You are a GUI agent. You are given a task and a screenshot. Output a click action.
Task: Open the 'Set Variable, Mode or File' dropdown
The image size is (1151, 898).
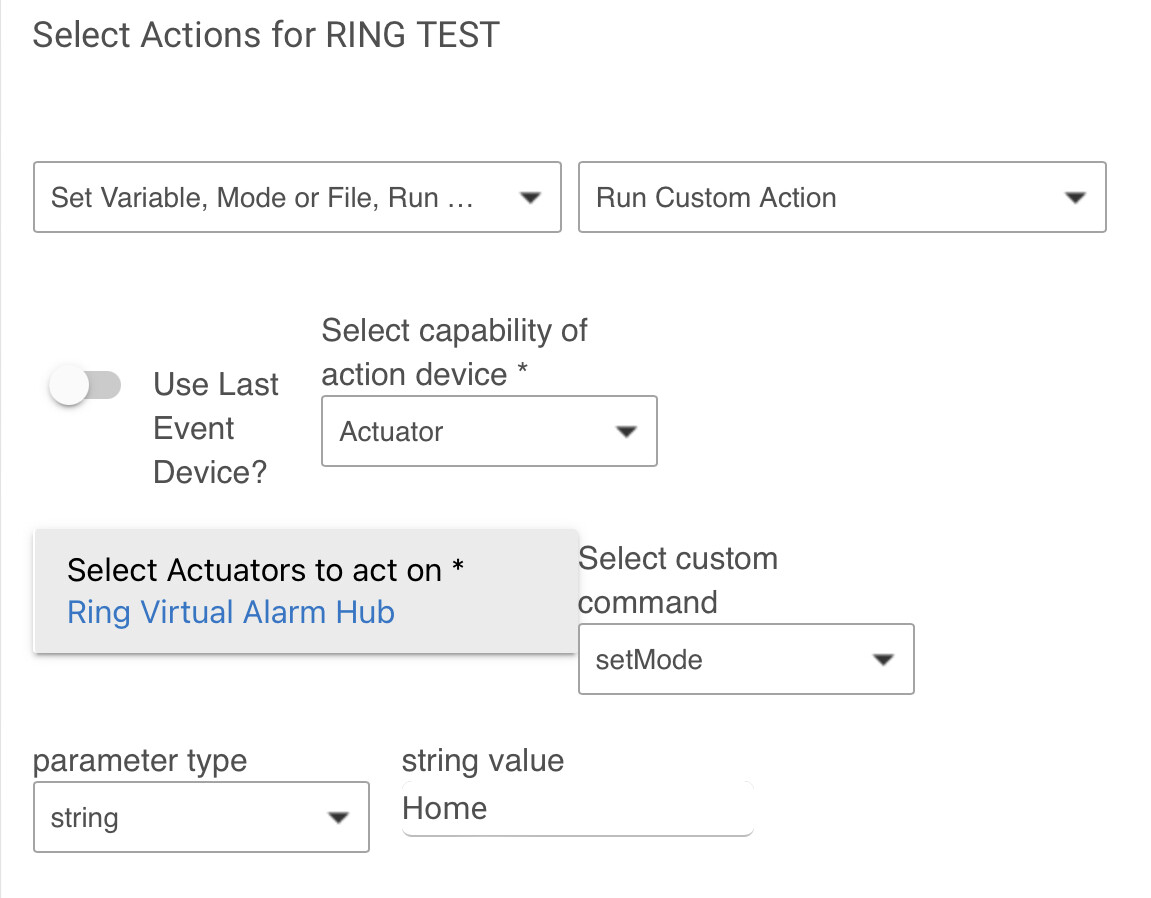click(x=297, y=197)
